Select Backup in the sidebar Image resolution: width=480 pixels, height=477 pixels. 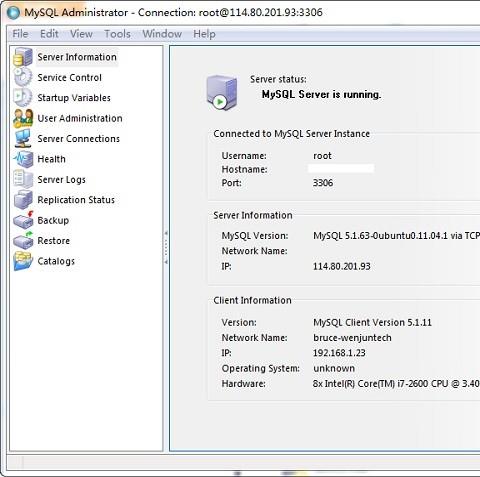point(53,220)
